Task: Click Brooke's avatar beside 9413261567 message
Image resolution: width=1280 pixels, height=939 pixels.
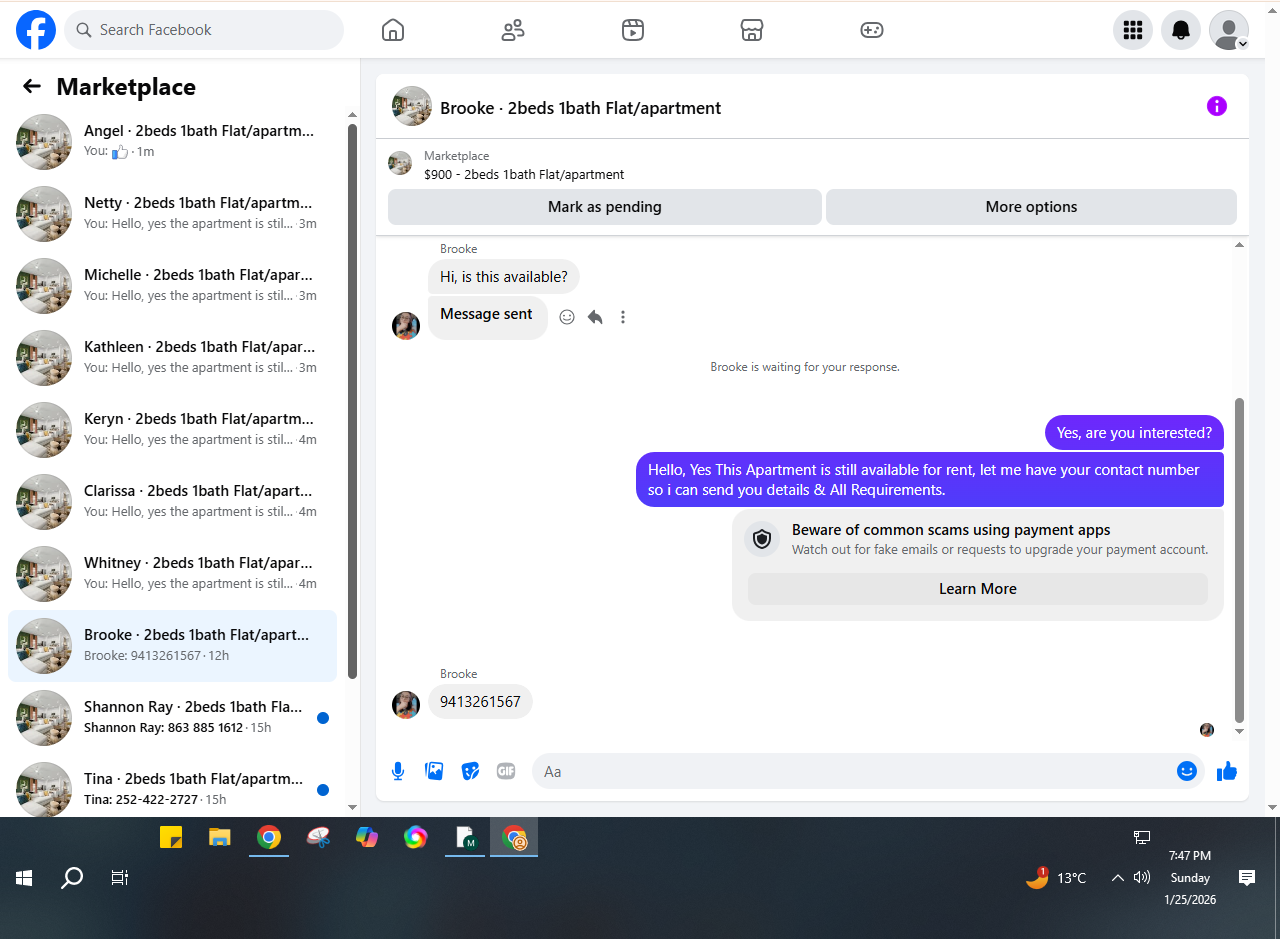Action: [x=406, y=704]
